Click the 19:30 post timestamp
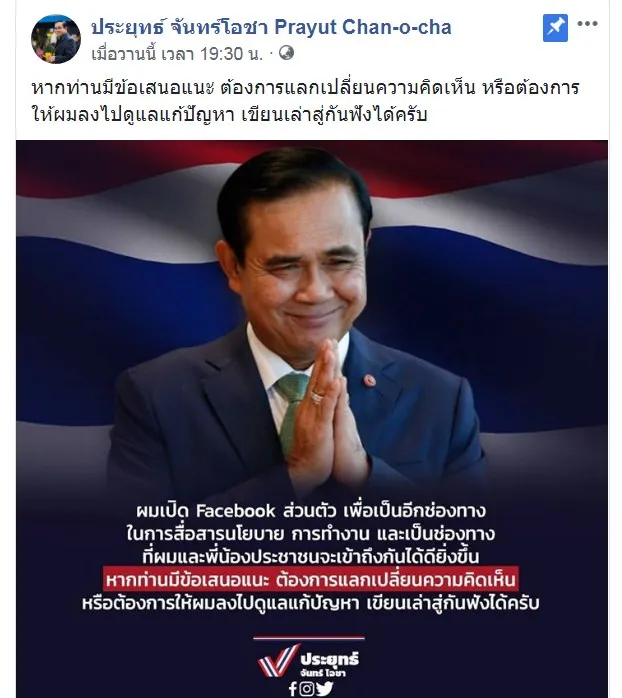 point(177,54)
